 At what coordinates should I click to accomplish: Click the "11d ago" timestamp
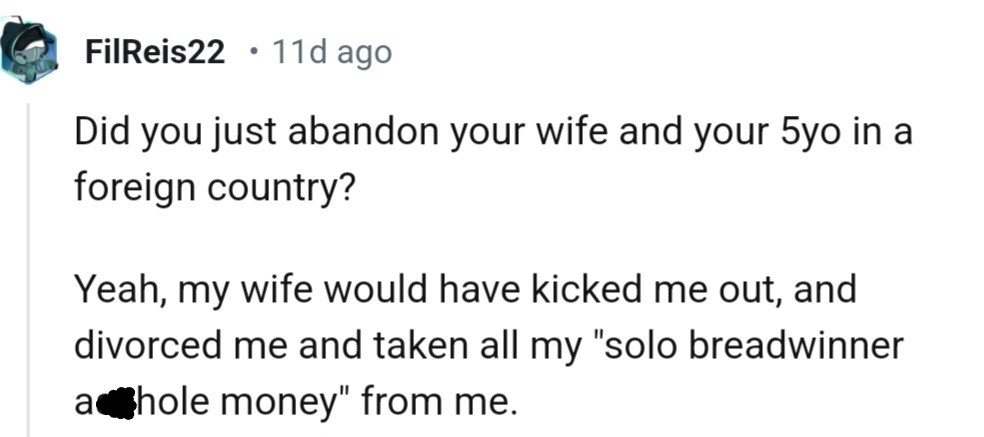(332, 52)
